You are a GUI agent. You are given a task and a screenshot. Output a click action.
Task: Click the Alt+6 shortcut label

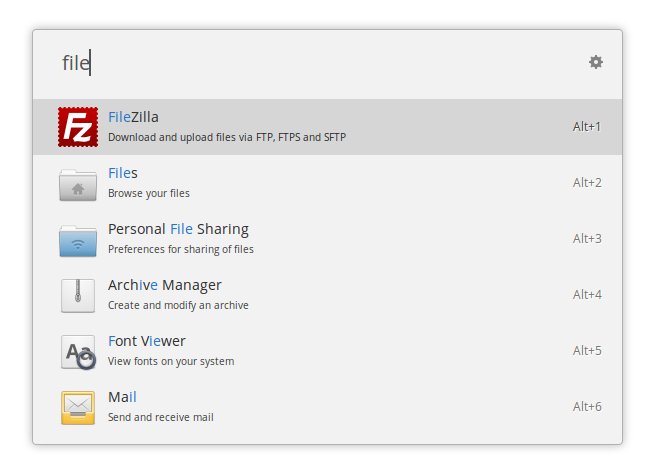(x=587, y=406)
